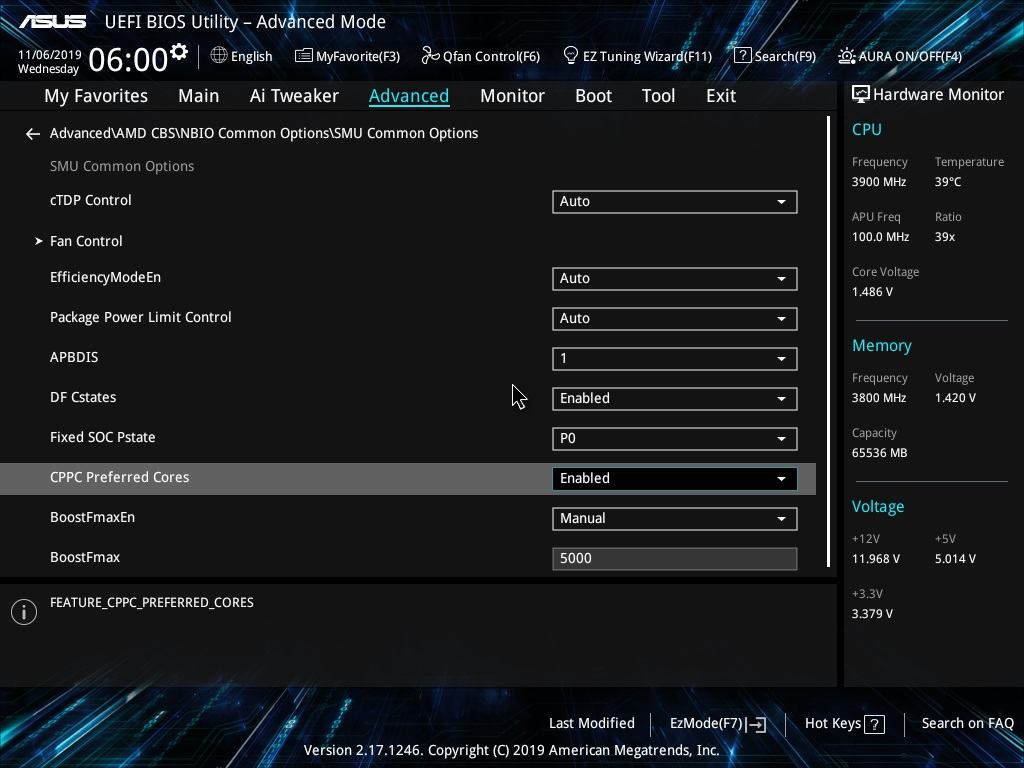Click the settings gear next to the clock
The width and height of the screenshot is (1024, 768).
179,52
